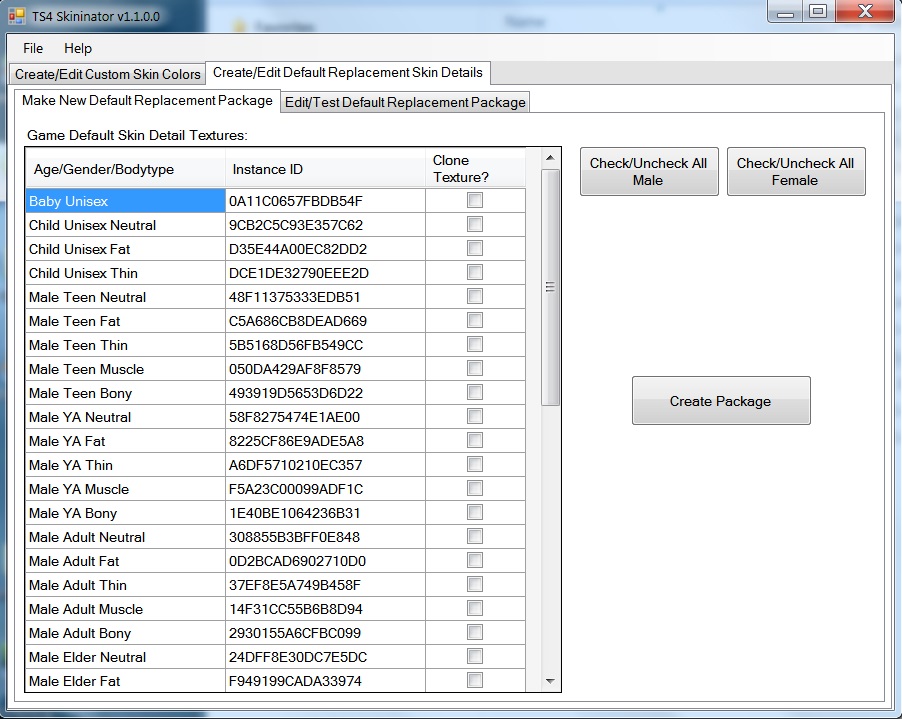
Task: Switch to Create/Edit Custom Skin Colors tab
Action: 108,74
